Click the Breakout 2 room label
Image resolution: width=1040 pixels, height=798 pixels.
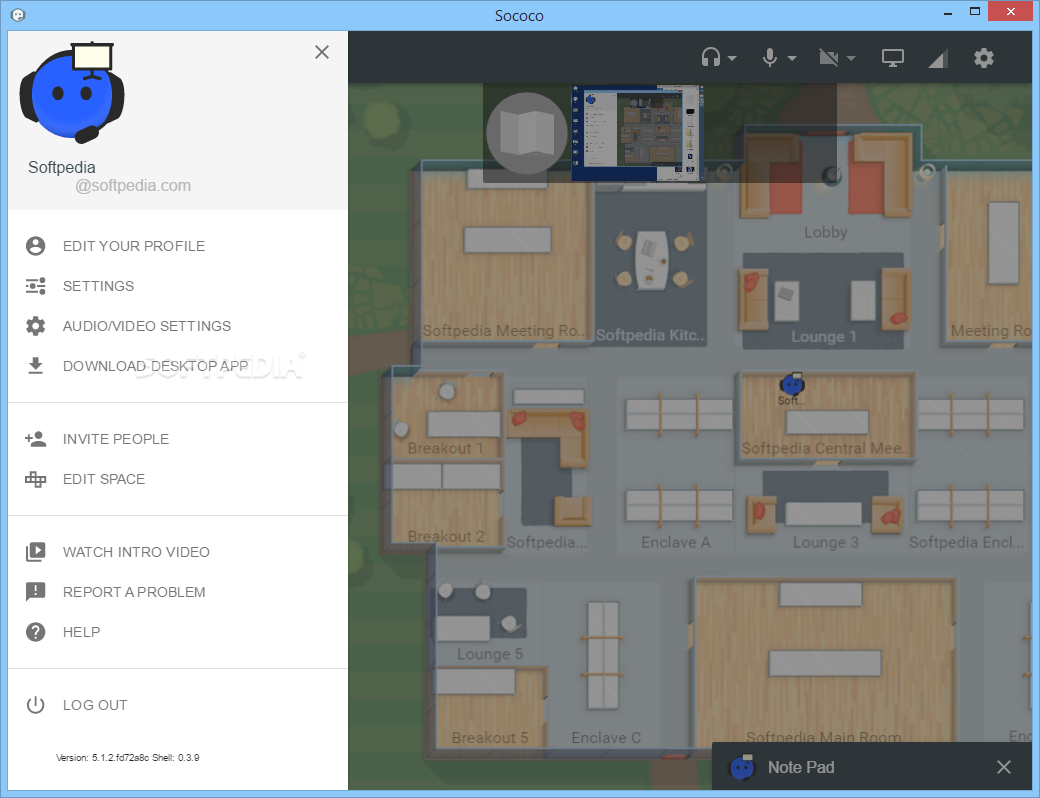point(446,536)
